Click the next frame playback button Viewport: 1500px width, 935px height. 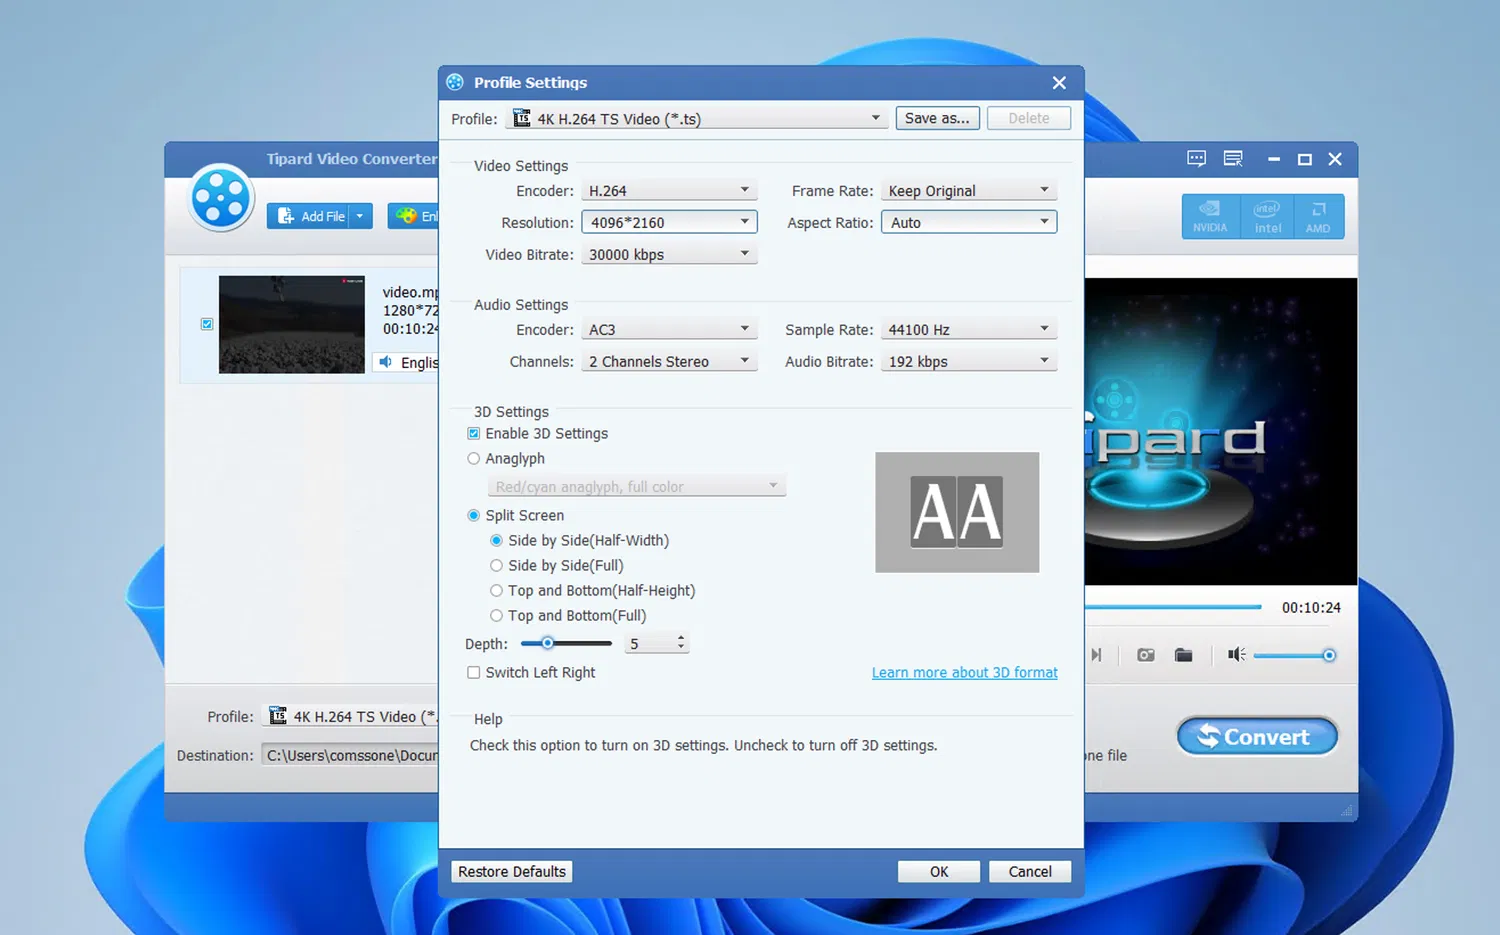click(1096, 655)
